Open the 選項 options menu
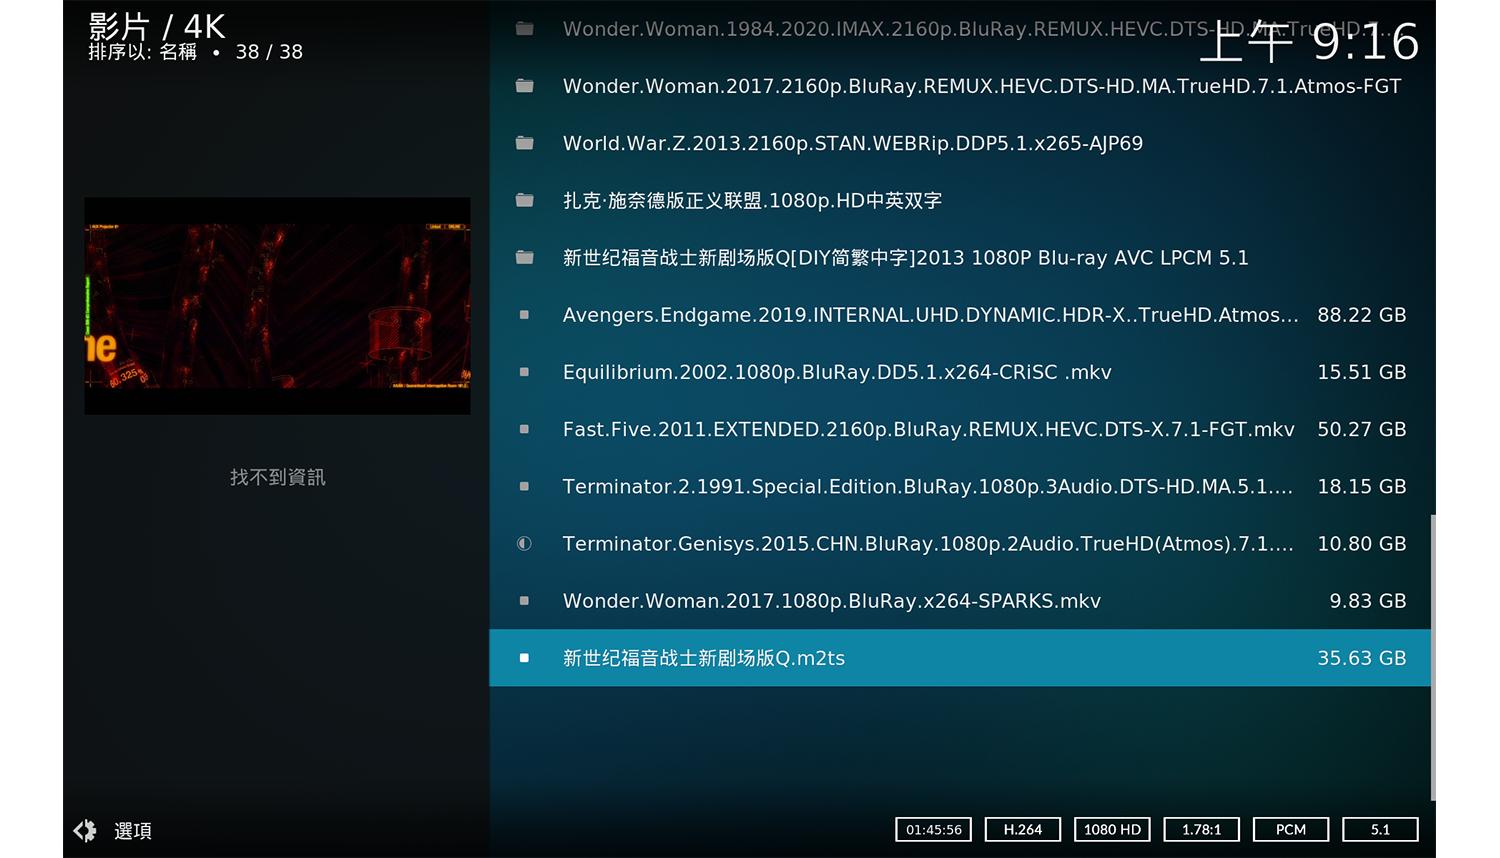Viewport: 1500px width, 858px height. (133, 830)
